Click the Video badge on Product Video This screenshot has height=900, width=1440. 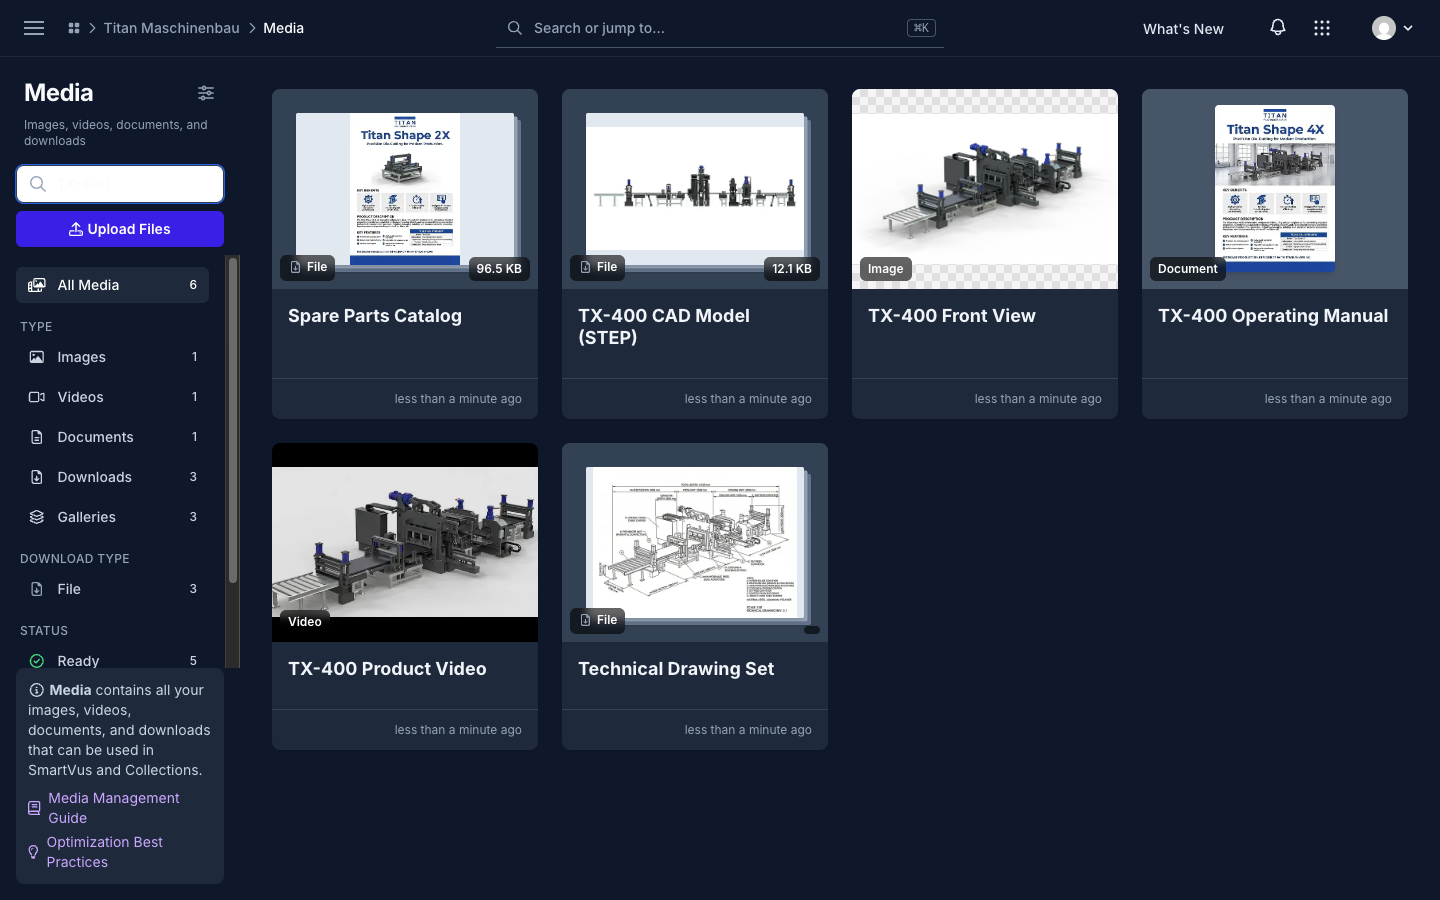click(305, 621)
